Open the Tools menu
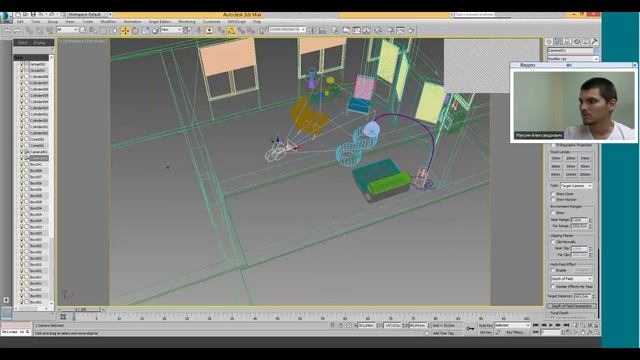Viewport: 640px width, 360px height. click(36, 22)
